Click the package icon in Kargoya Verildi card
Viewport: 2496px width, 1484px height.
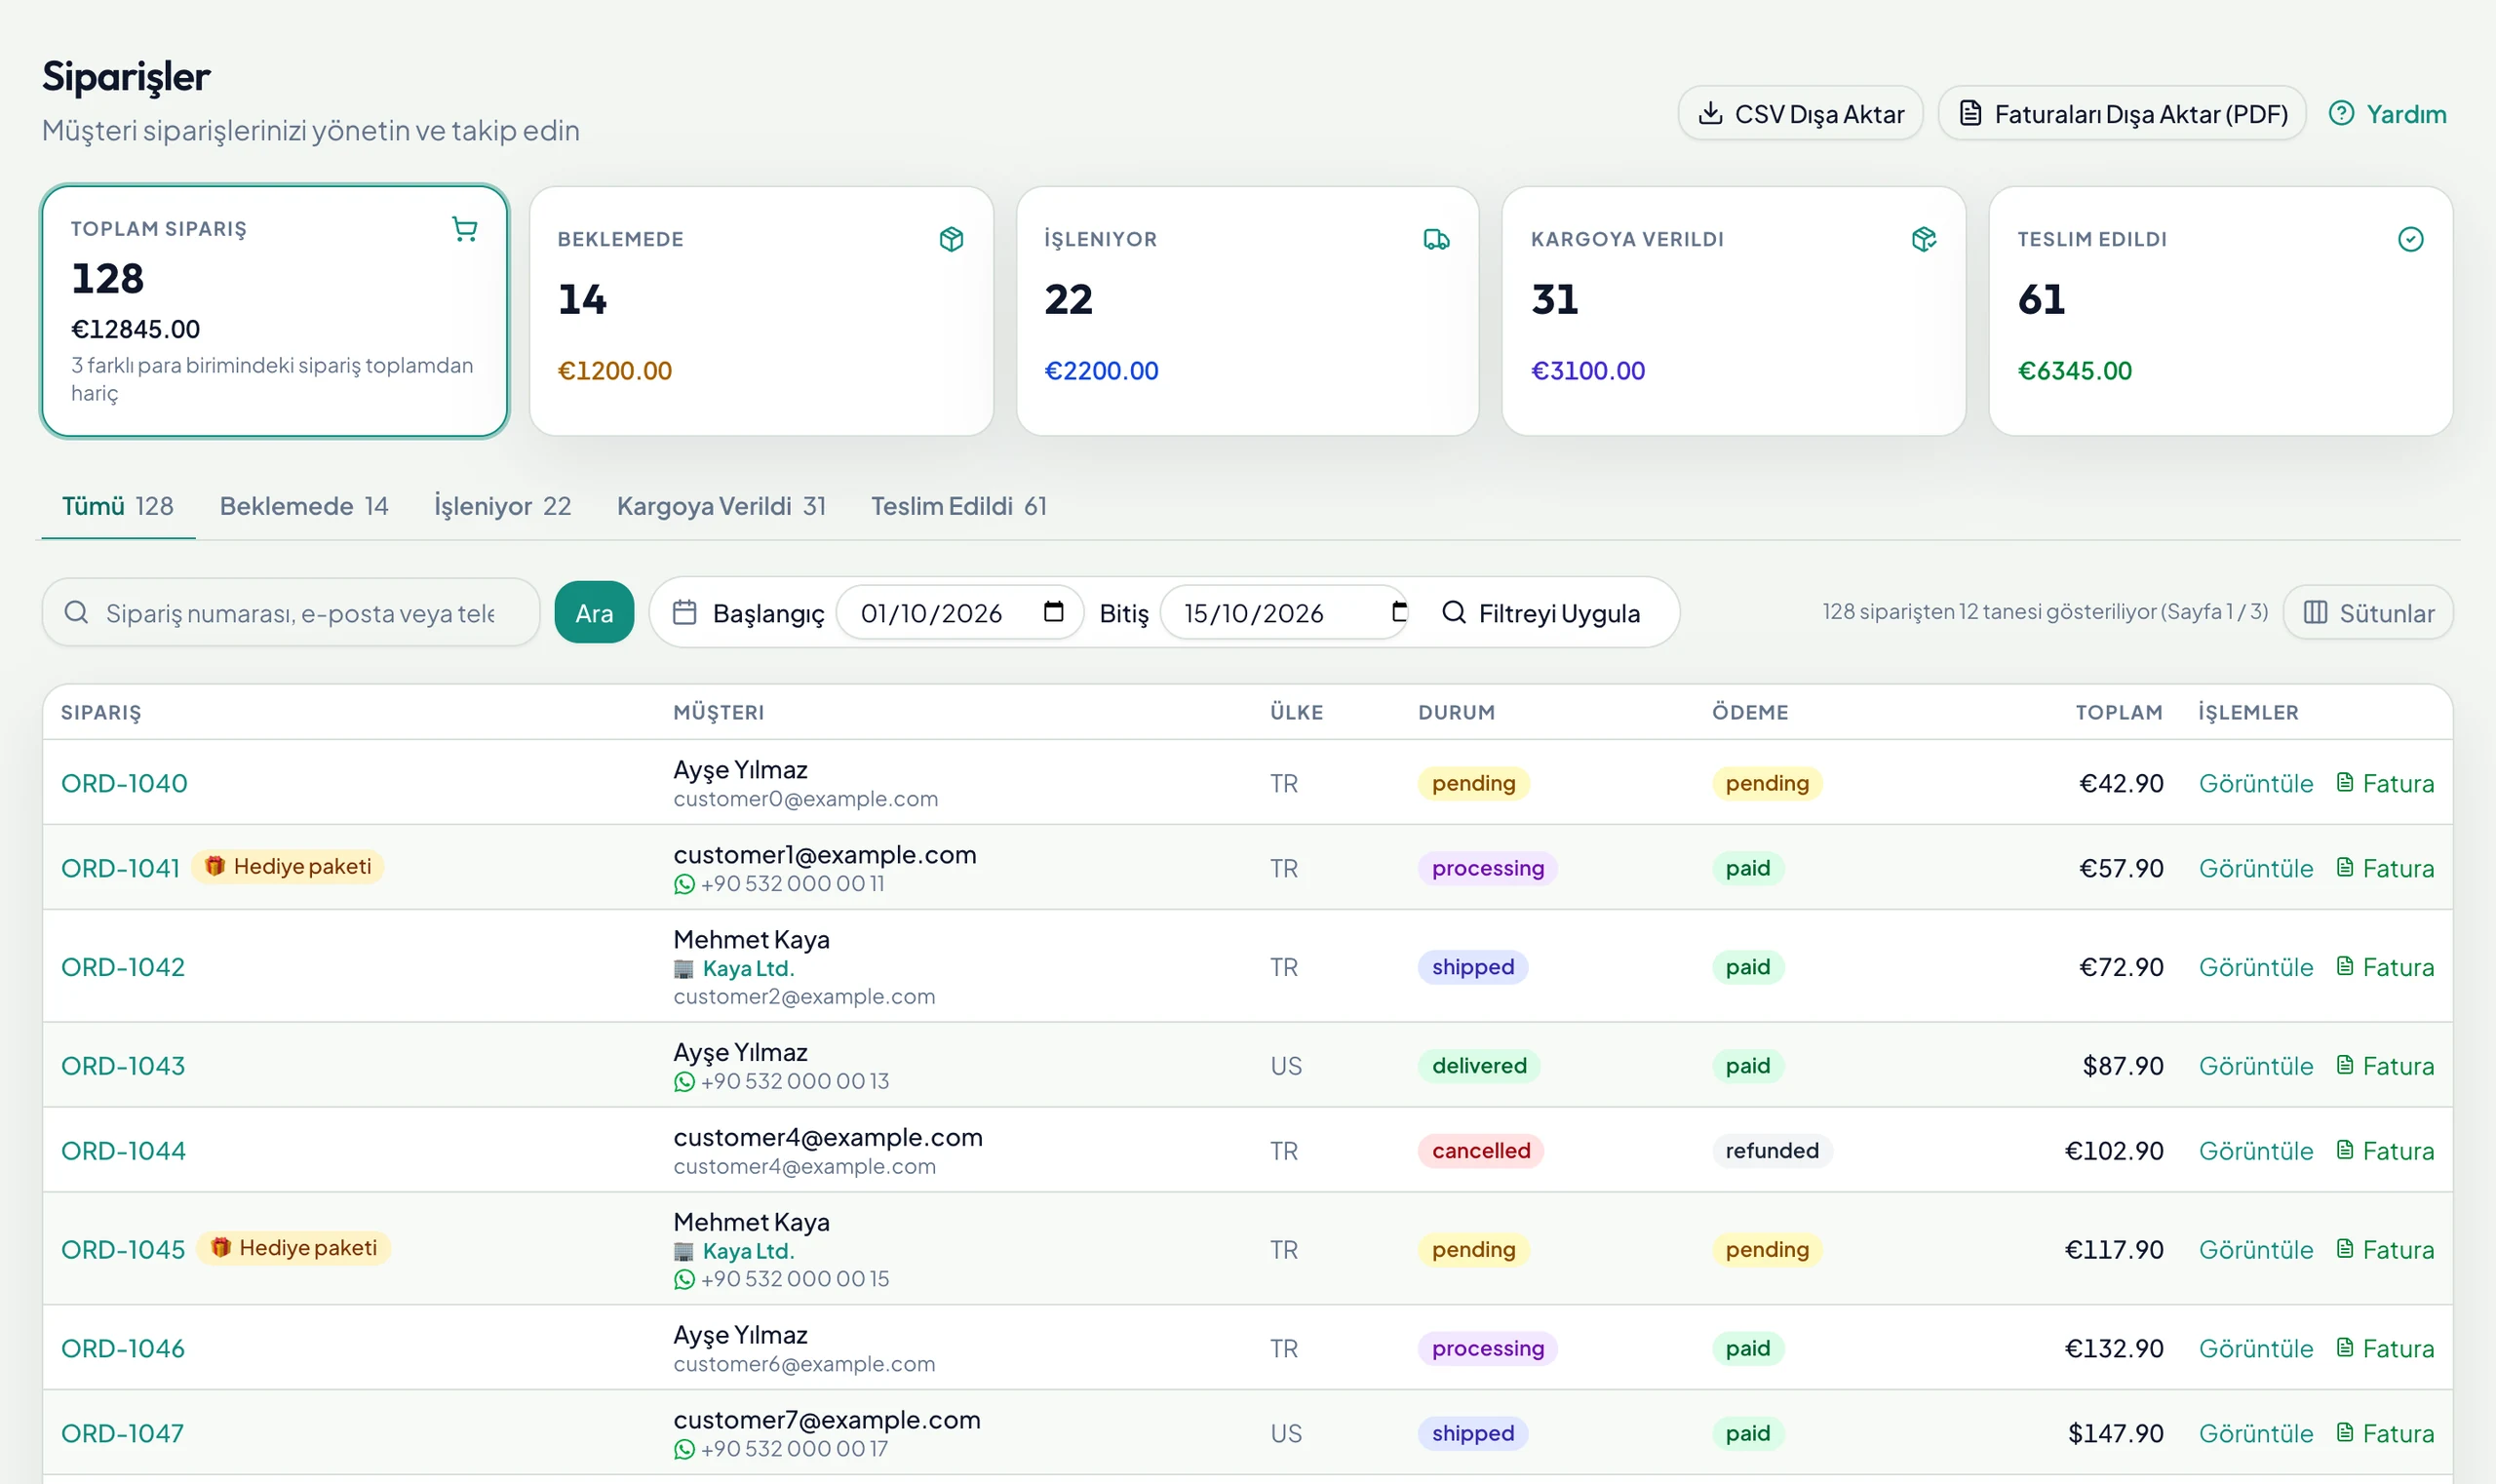click(x=1923, y=239)
